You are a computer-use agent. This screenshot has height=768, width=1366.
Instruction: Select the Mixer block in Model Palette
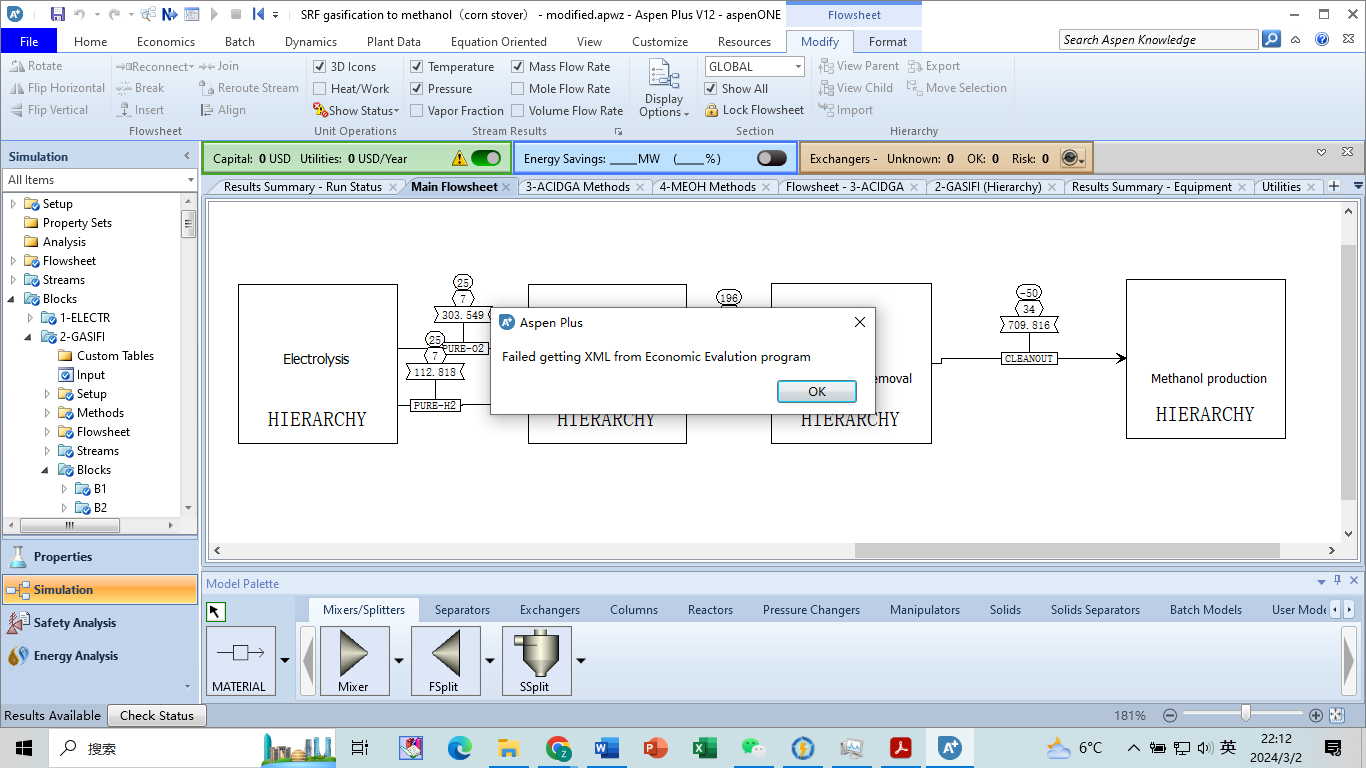(x=354, y=660)
